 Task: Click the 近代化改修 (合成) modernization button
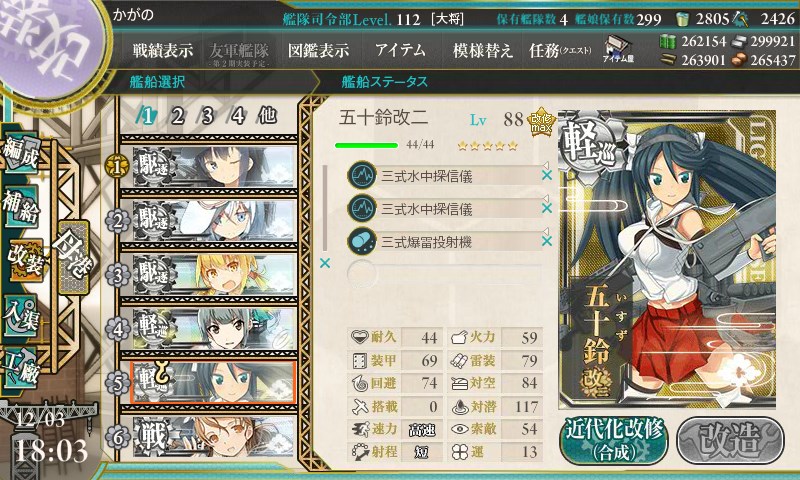(x=614, y=441)
